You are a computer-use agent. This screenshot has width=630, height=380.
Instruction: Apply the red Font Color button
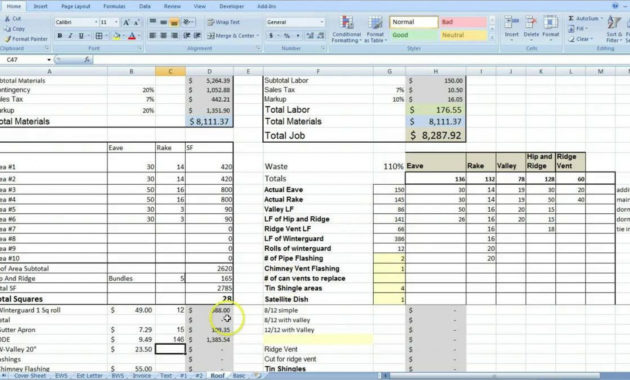[x=132, y=36]
